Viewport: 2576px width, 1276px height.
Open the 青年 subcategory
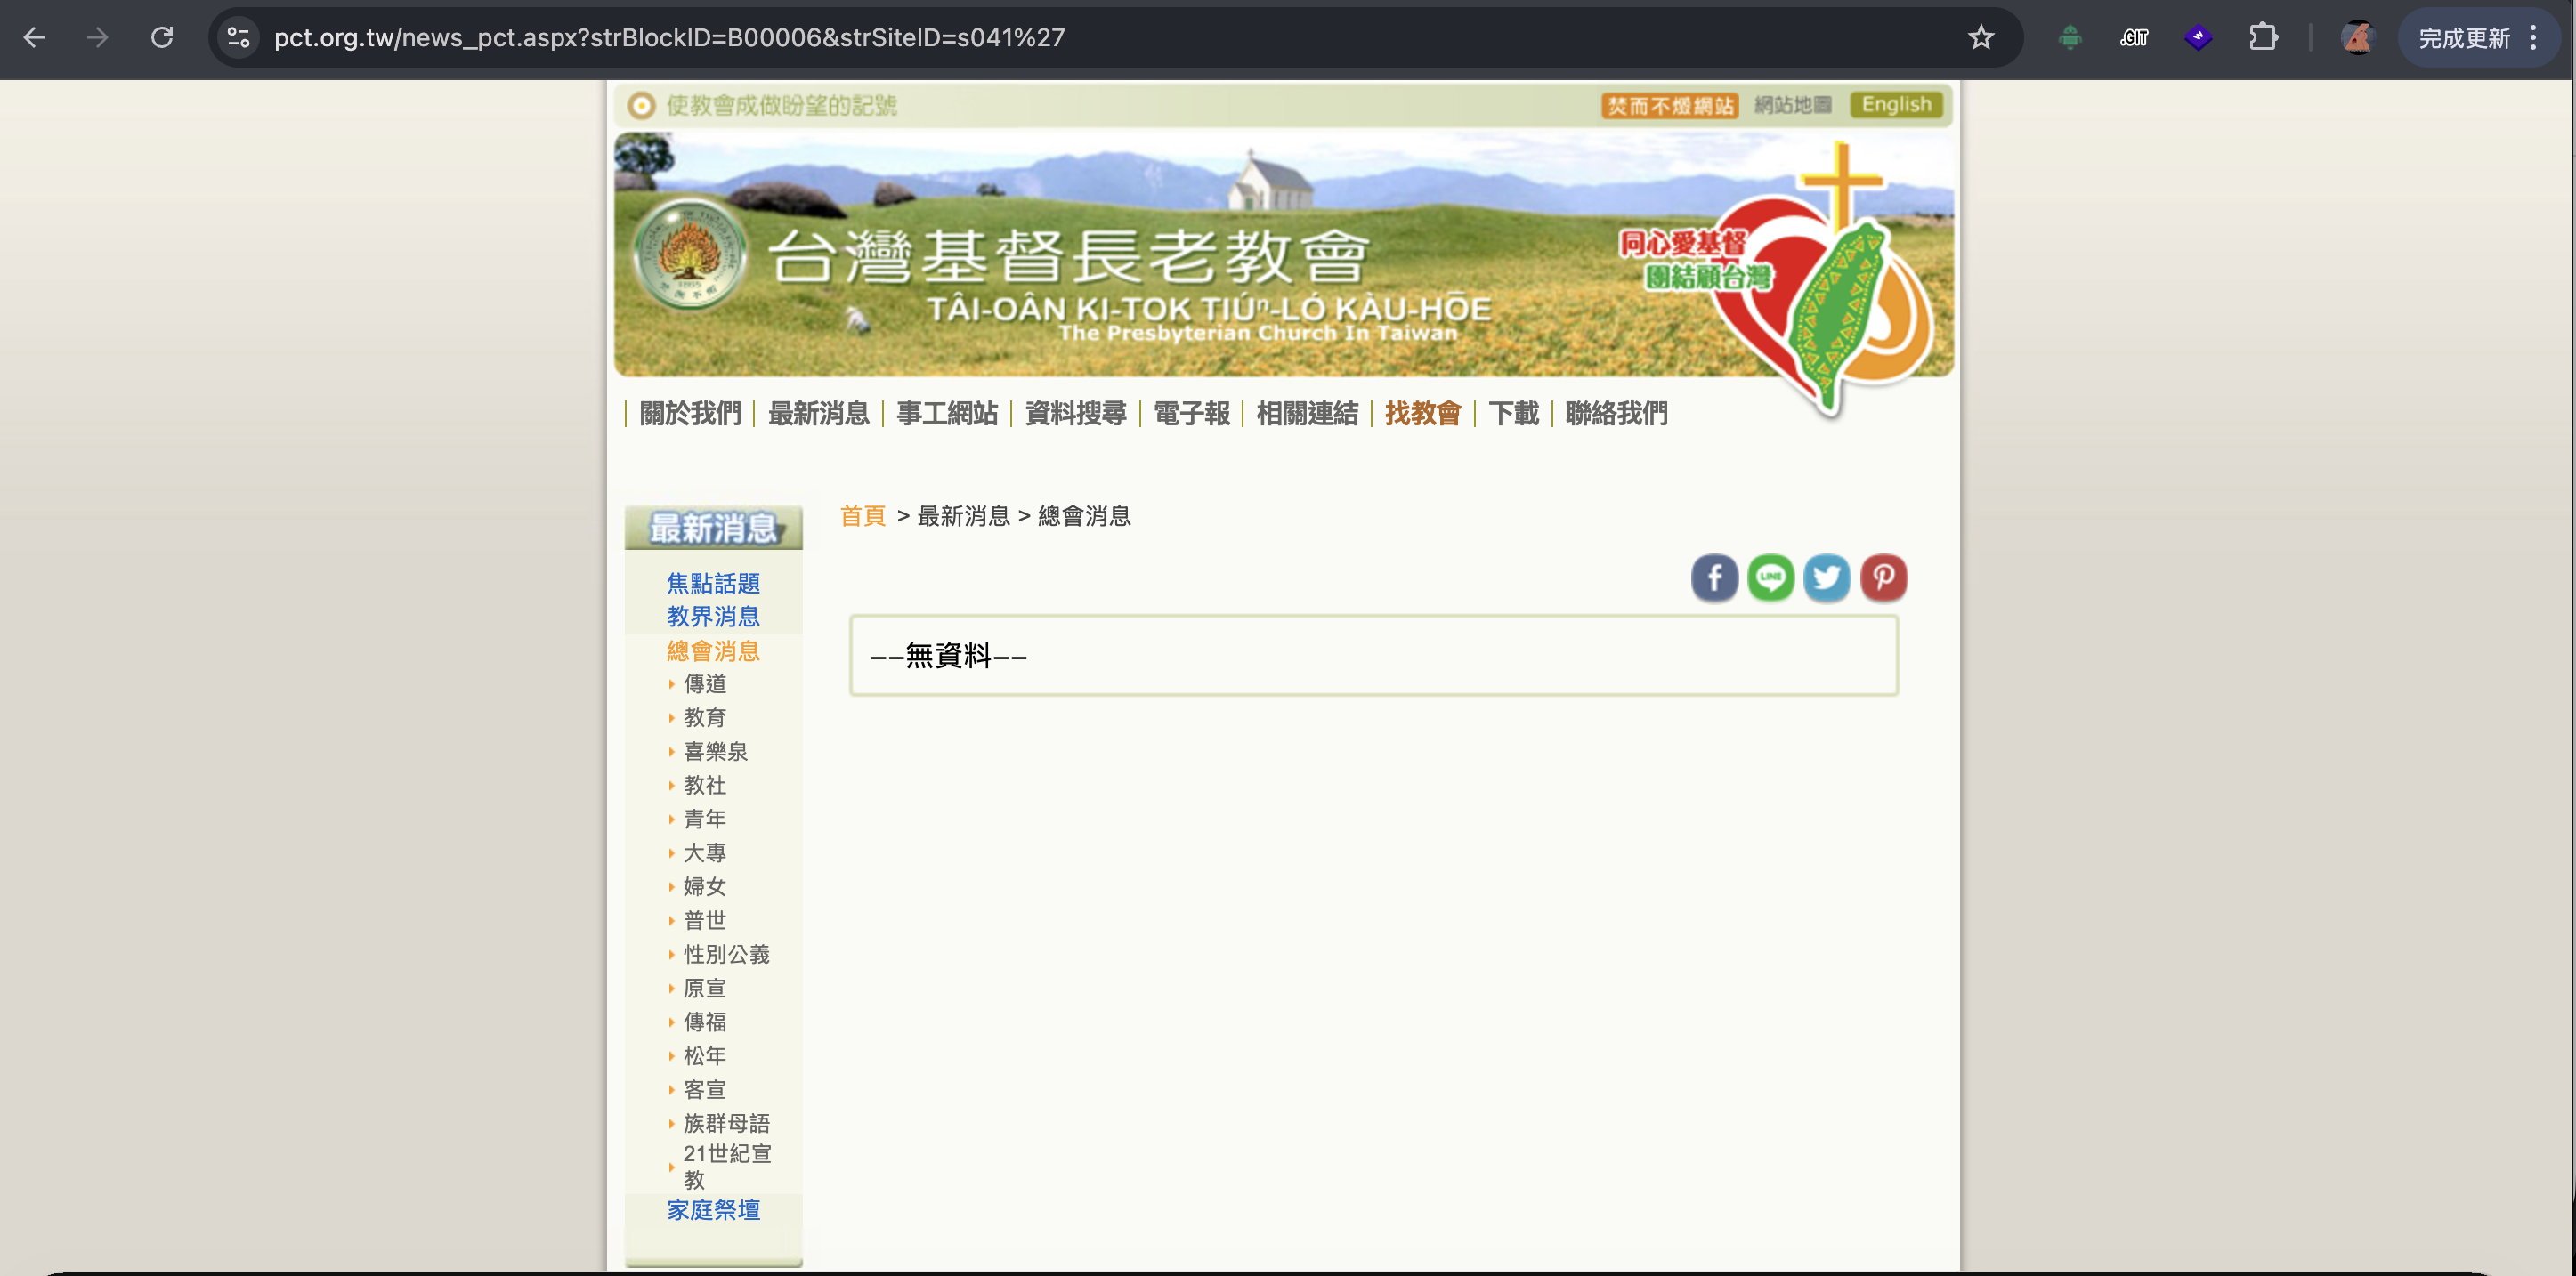click(705, 819)
